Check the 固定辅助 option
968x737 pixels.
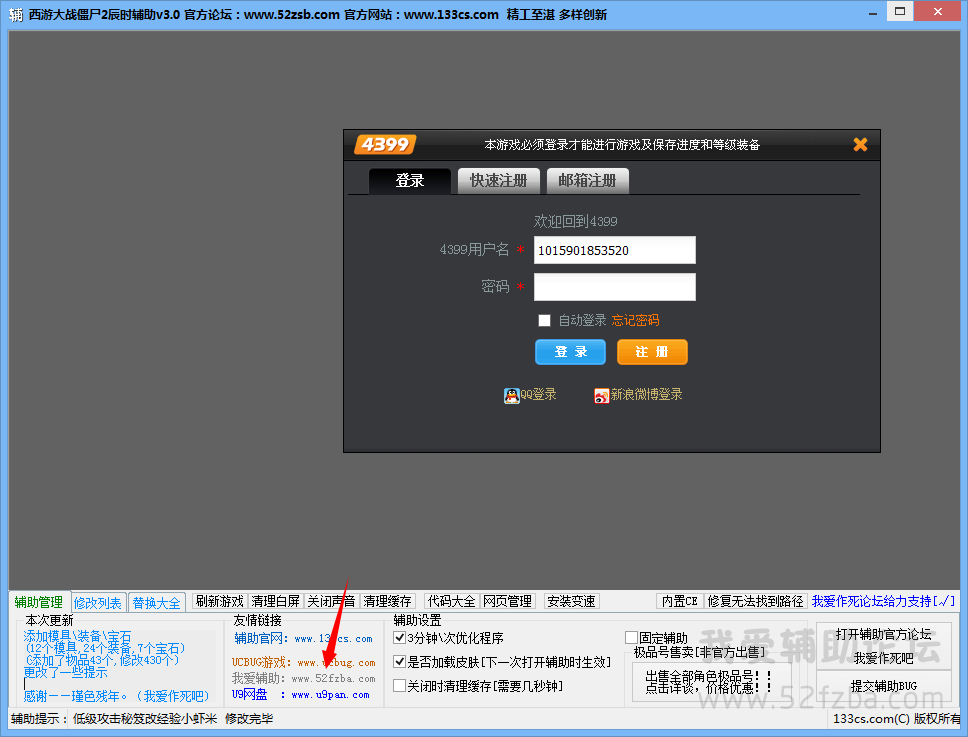(631, 638)
